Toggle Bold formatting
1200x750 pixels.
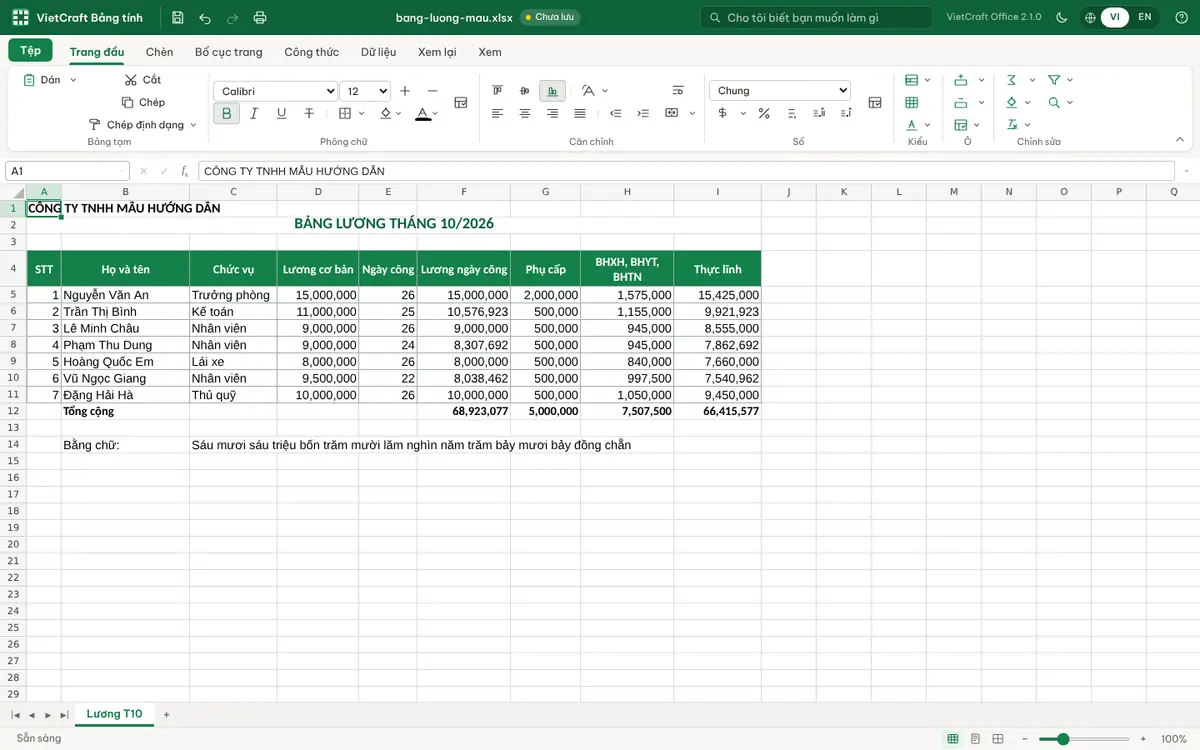click(227, 114)
